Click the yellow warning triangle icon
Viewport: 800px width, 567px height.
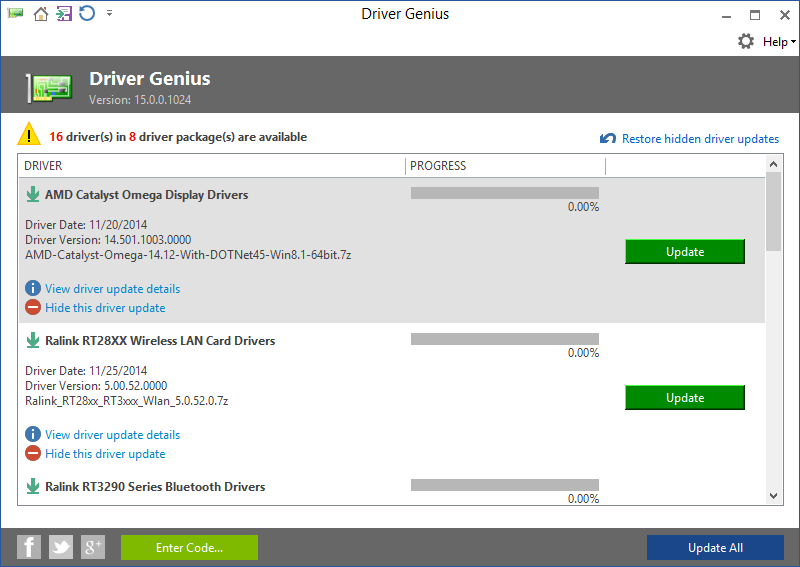29,134
